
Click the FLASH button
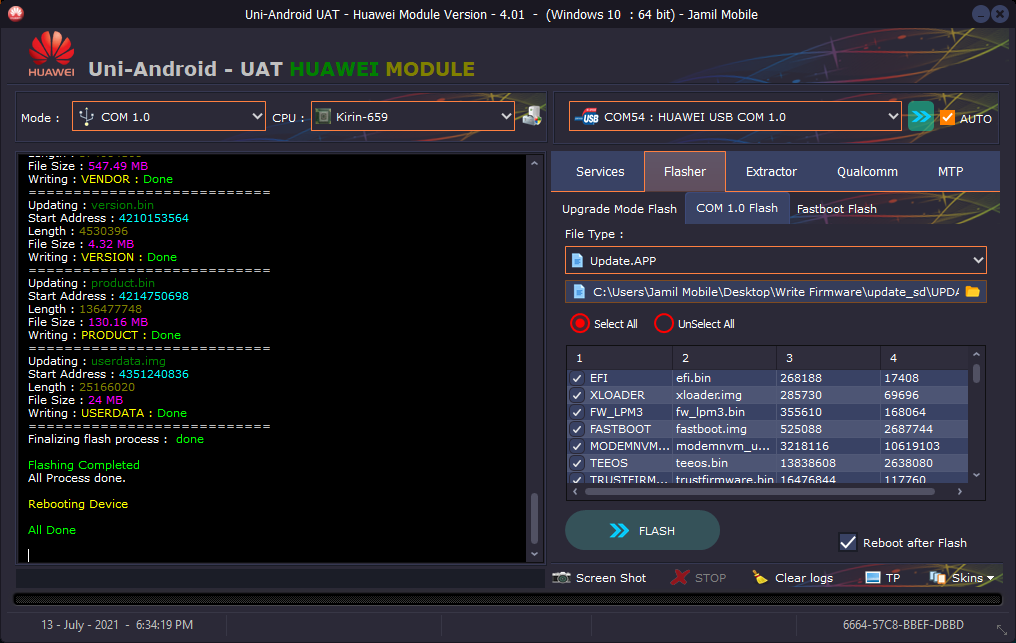(642, 530)
